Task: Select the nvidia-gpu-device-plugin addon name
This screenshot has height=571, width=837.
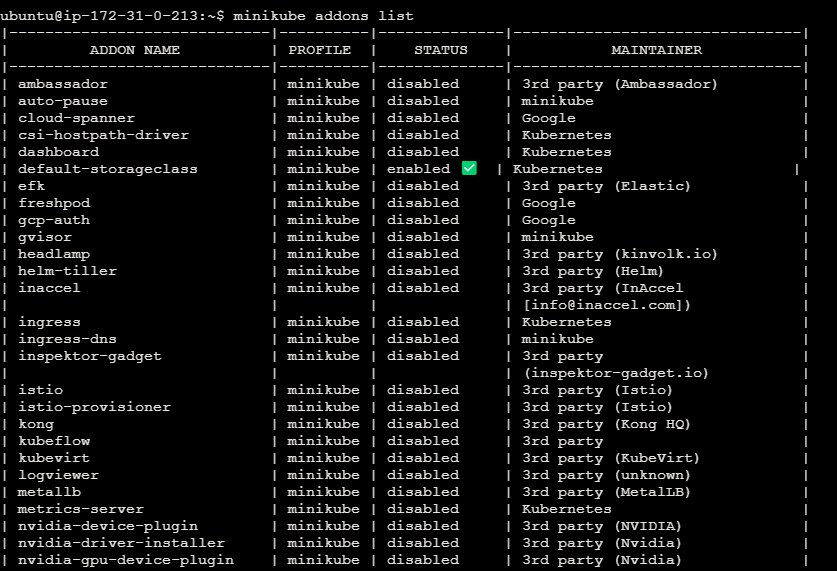Action: 126,560
